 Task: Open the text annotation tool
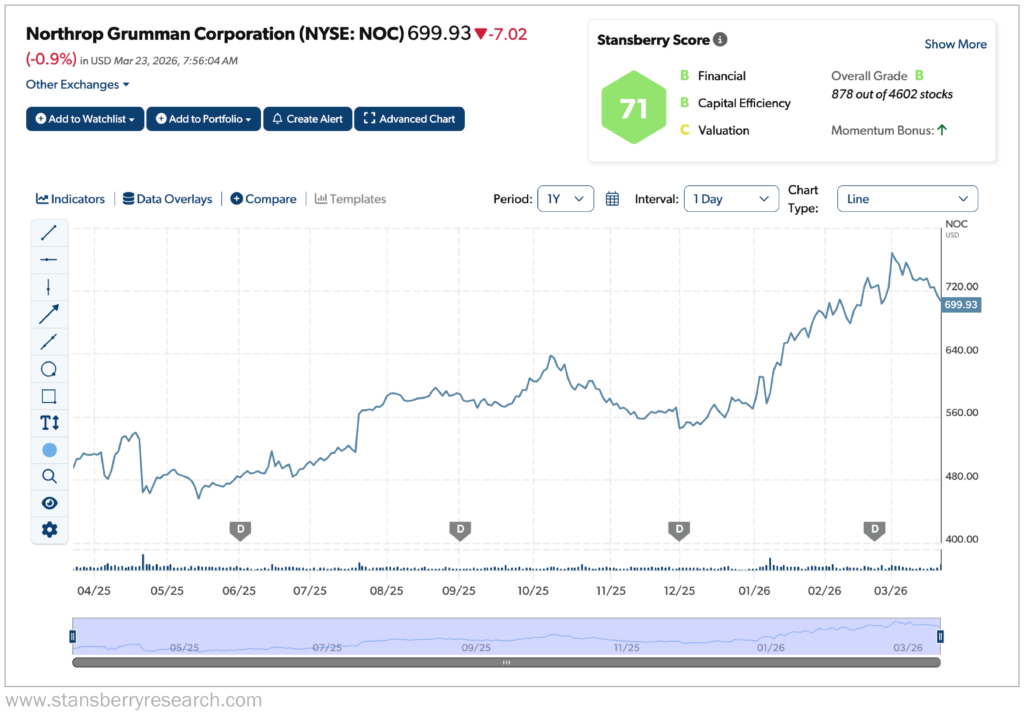tap(49, 423)
